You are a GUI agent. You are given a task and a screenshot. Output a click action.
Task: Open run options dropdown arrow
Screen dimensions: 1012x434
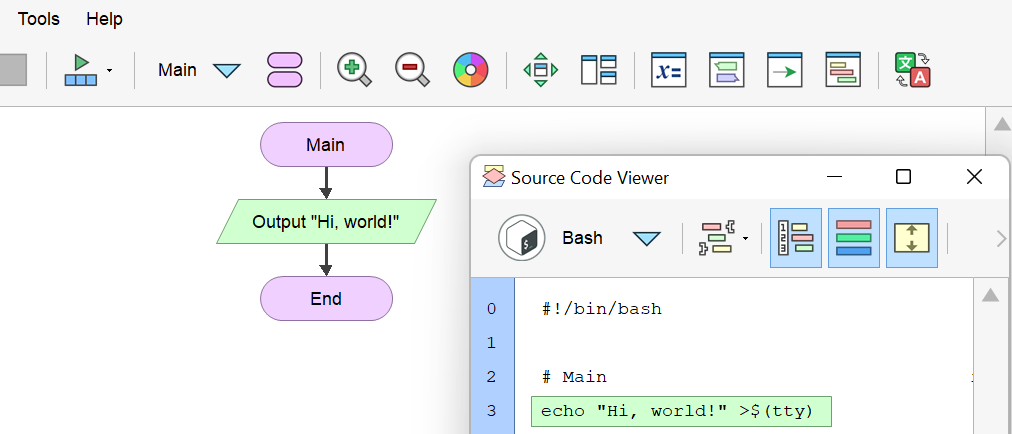click(x=109, y=70)
